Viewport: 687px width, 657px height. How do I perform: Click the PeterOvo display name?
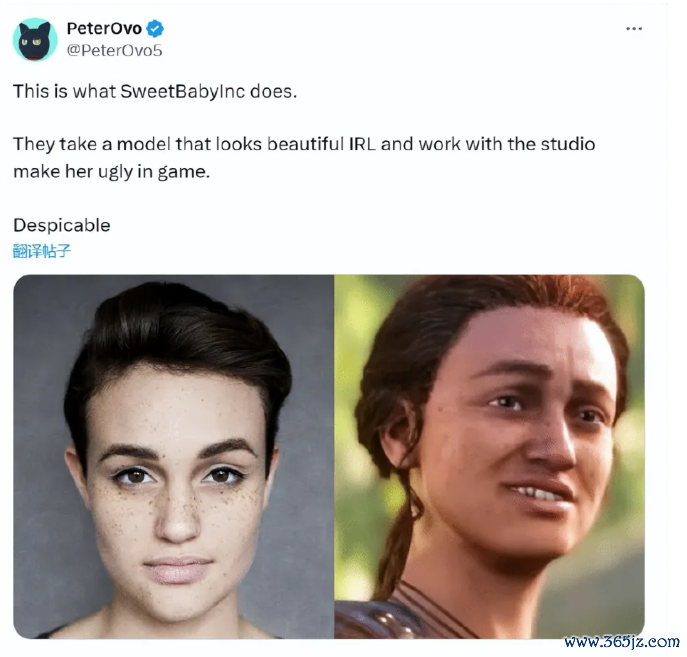coord(104,28)
